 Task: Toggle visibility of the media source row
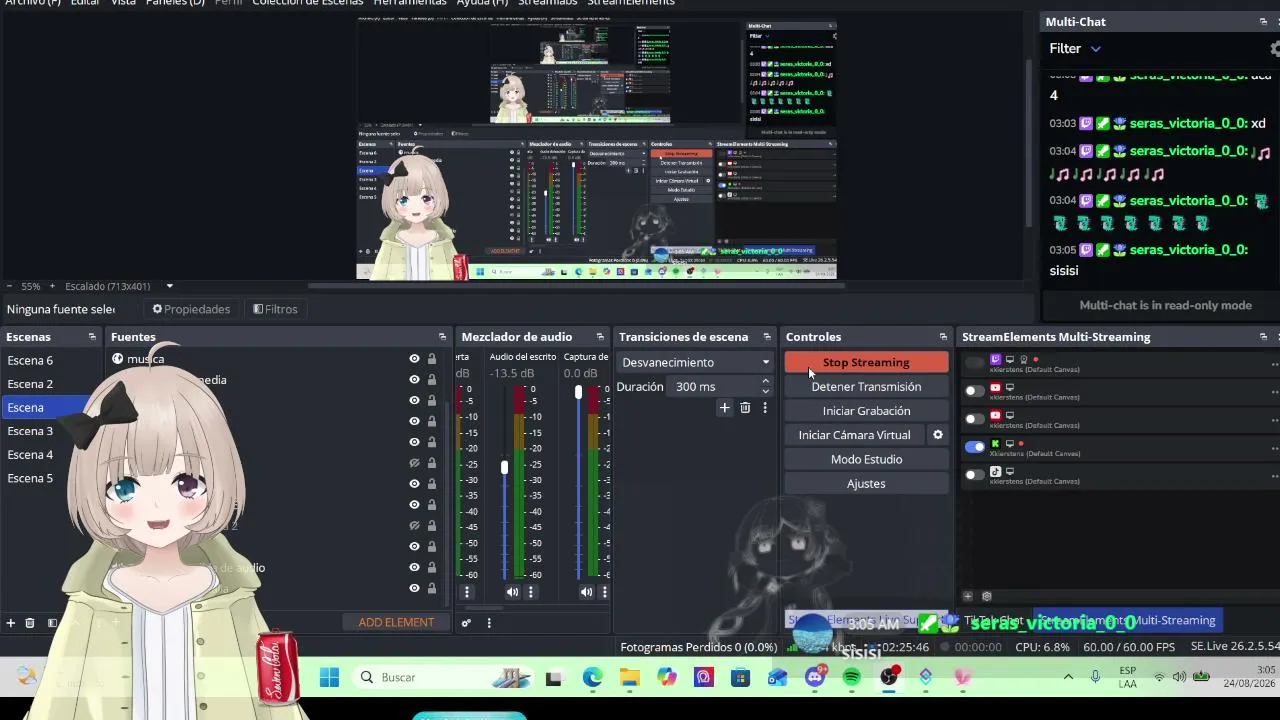[x=414, y=380]
